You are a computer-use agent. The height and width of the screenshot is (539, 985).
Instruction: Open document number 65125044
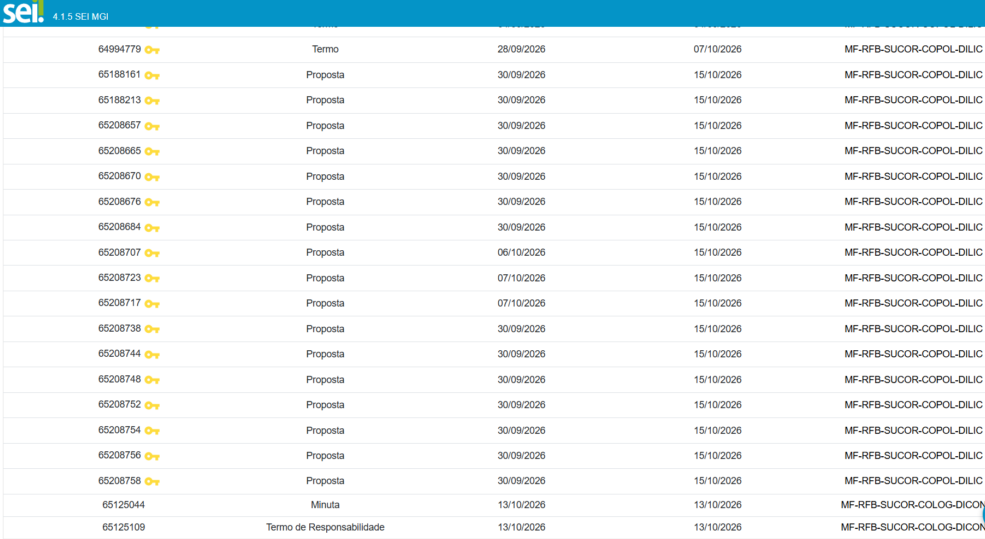[124, 504]
